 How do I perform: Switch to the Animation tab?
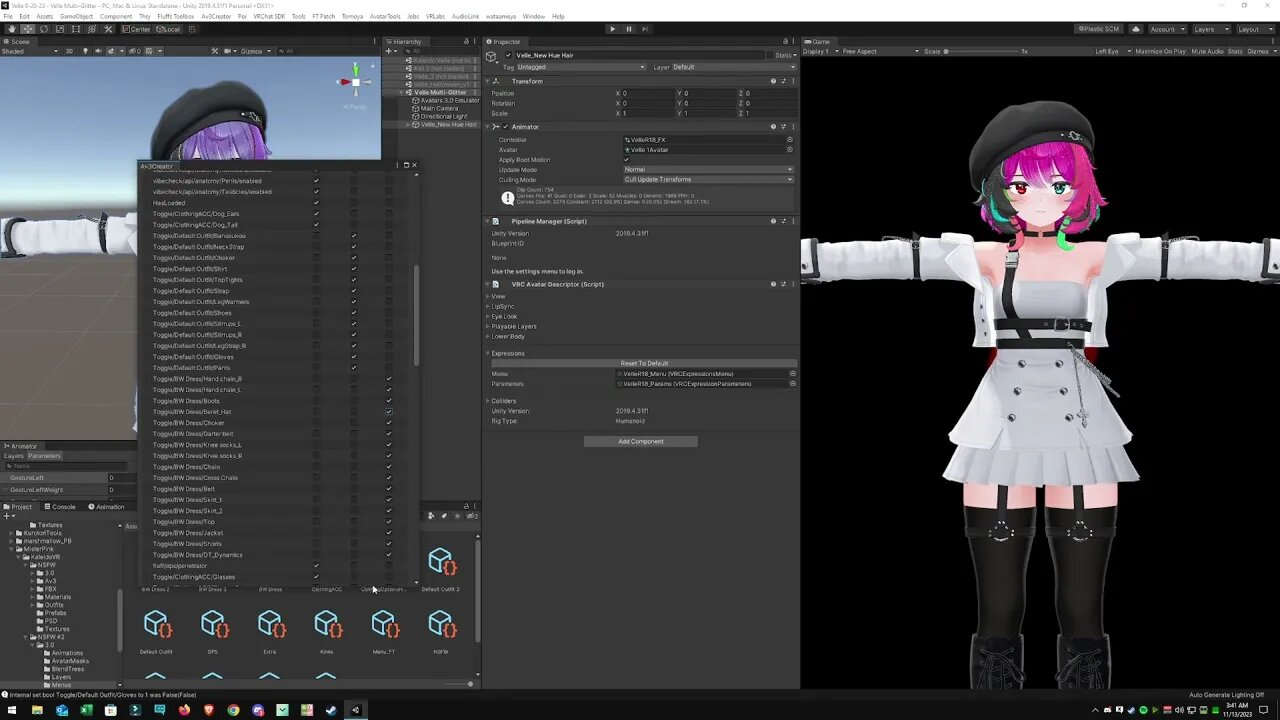point(106,506)
